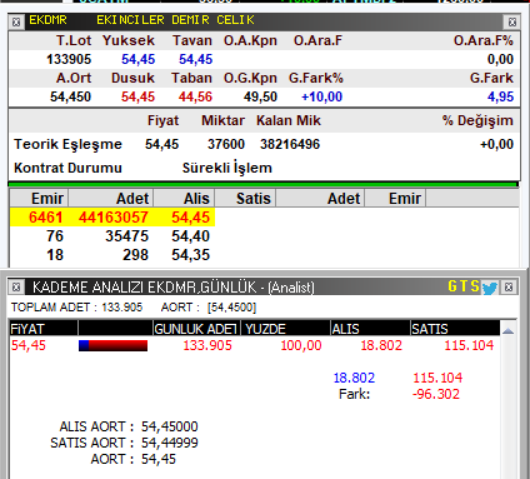Click order count 6461
530x479 pixels.
tap(46, 217)
